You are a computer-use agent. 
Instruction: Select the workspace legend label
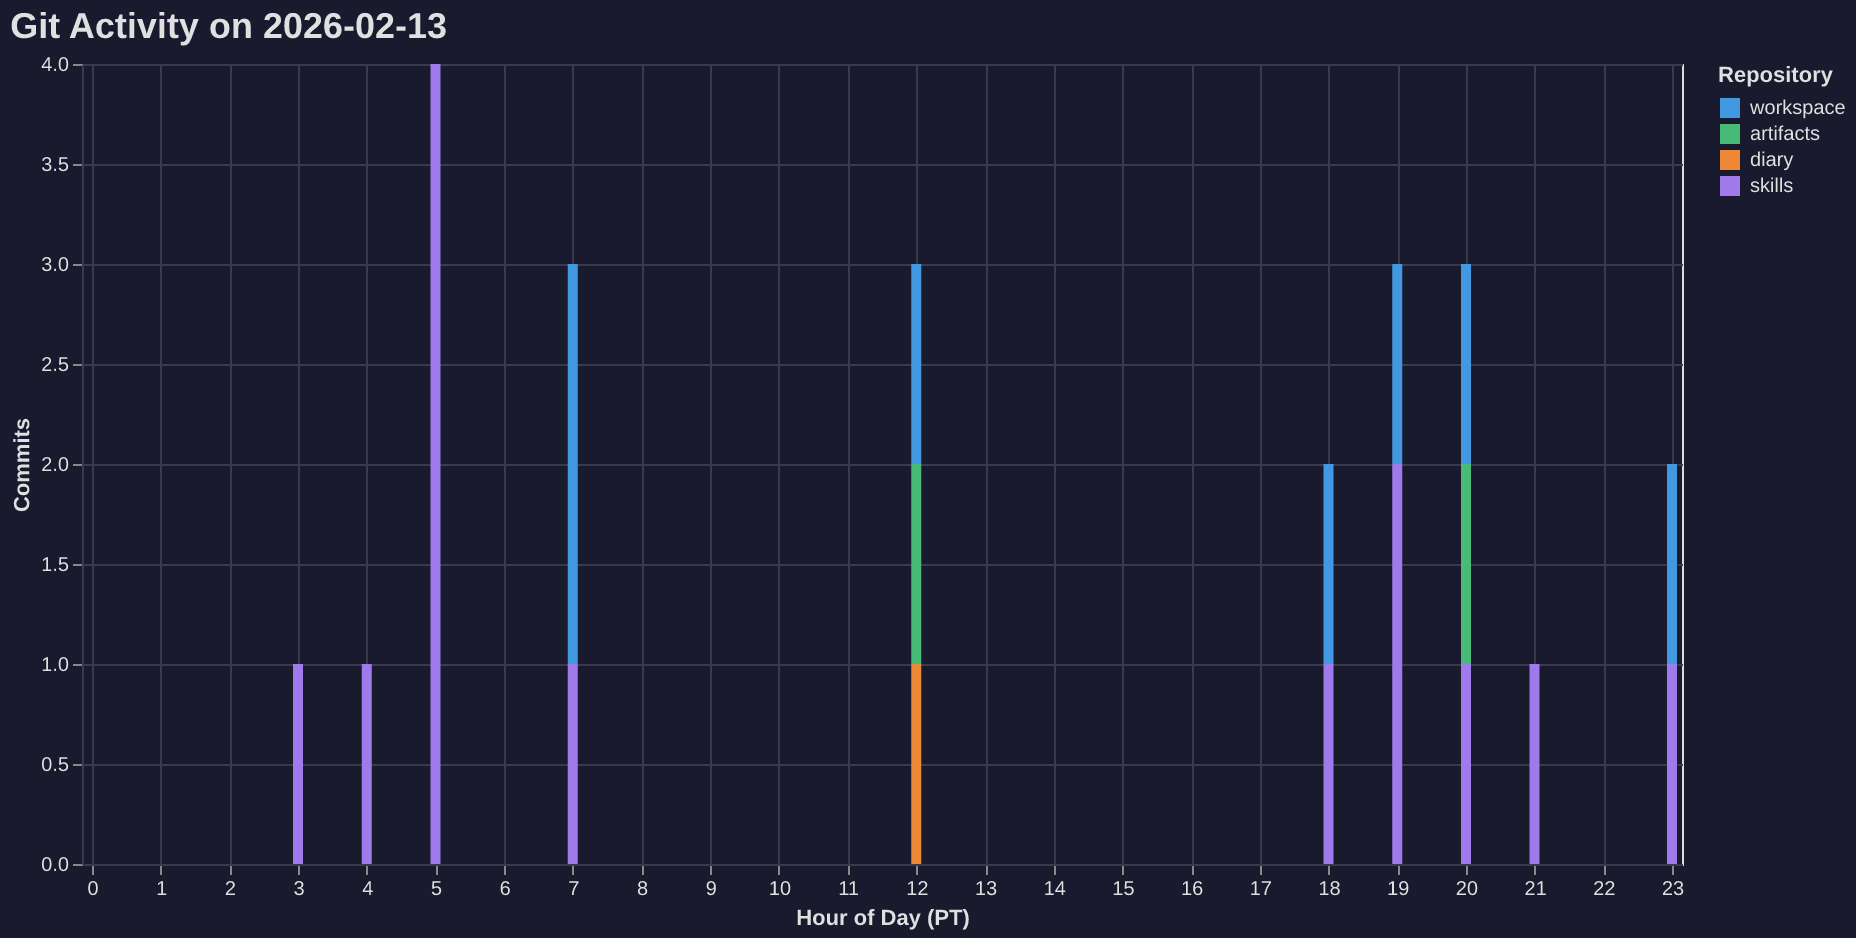(1797, 107)
